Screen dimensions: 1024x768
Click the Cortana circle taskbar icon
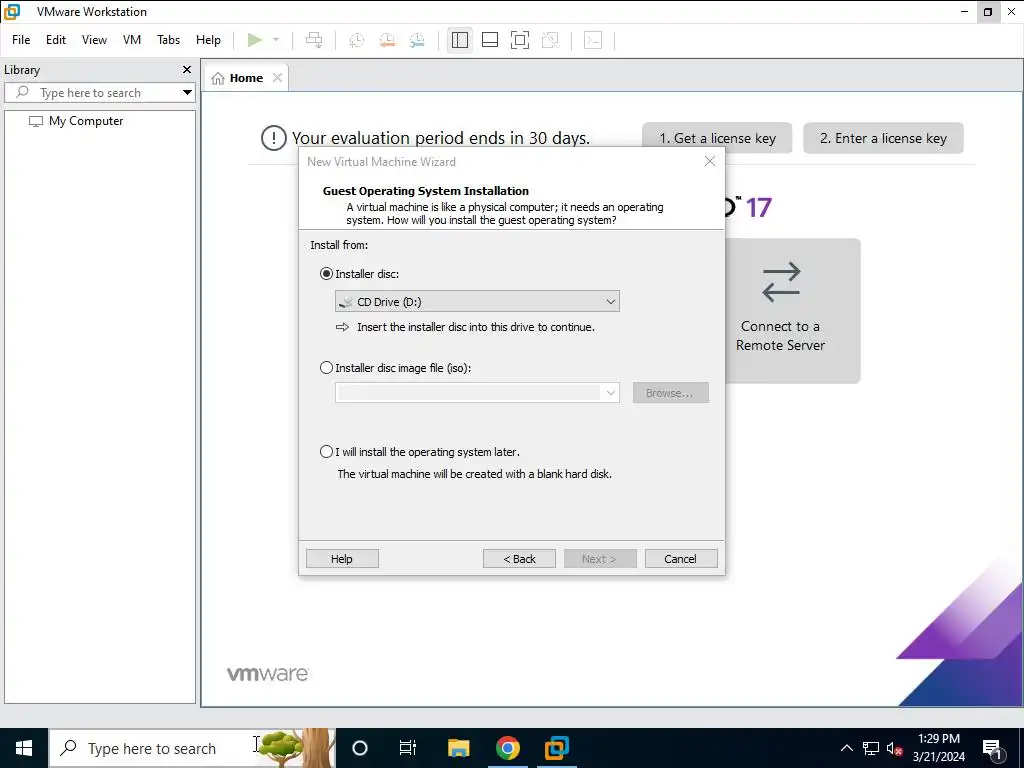pos(360,748)
